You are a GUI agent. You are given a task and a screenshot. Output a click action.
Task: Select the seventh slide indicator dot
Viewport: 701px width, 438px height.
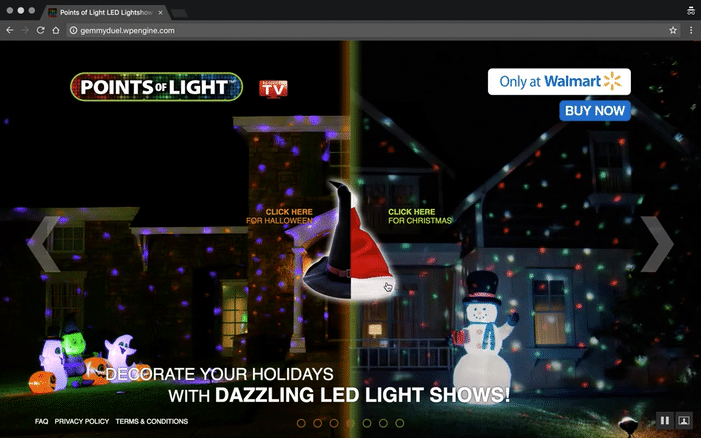pos(400,423)
